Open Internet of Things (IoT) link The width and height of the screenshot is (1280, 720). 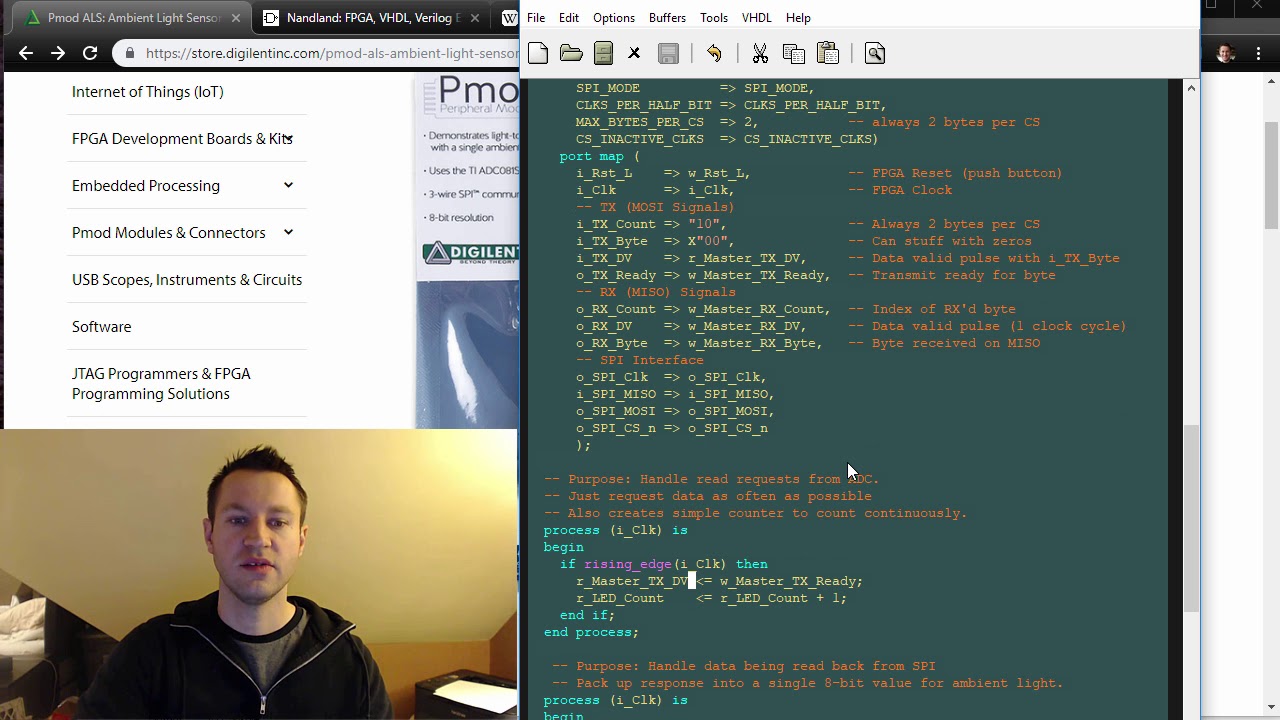tap(148, 92)
